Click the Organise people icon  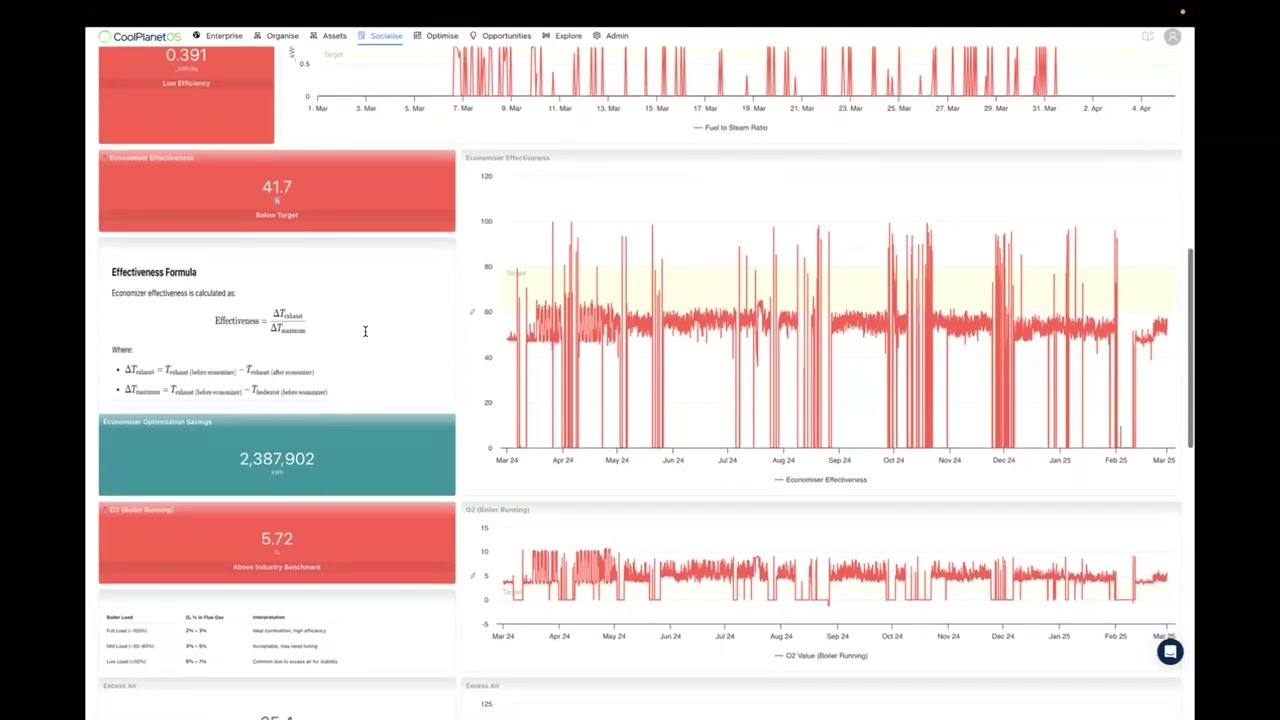tap(257, 36)
